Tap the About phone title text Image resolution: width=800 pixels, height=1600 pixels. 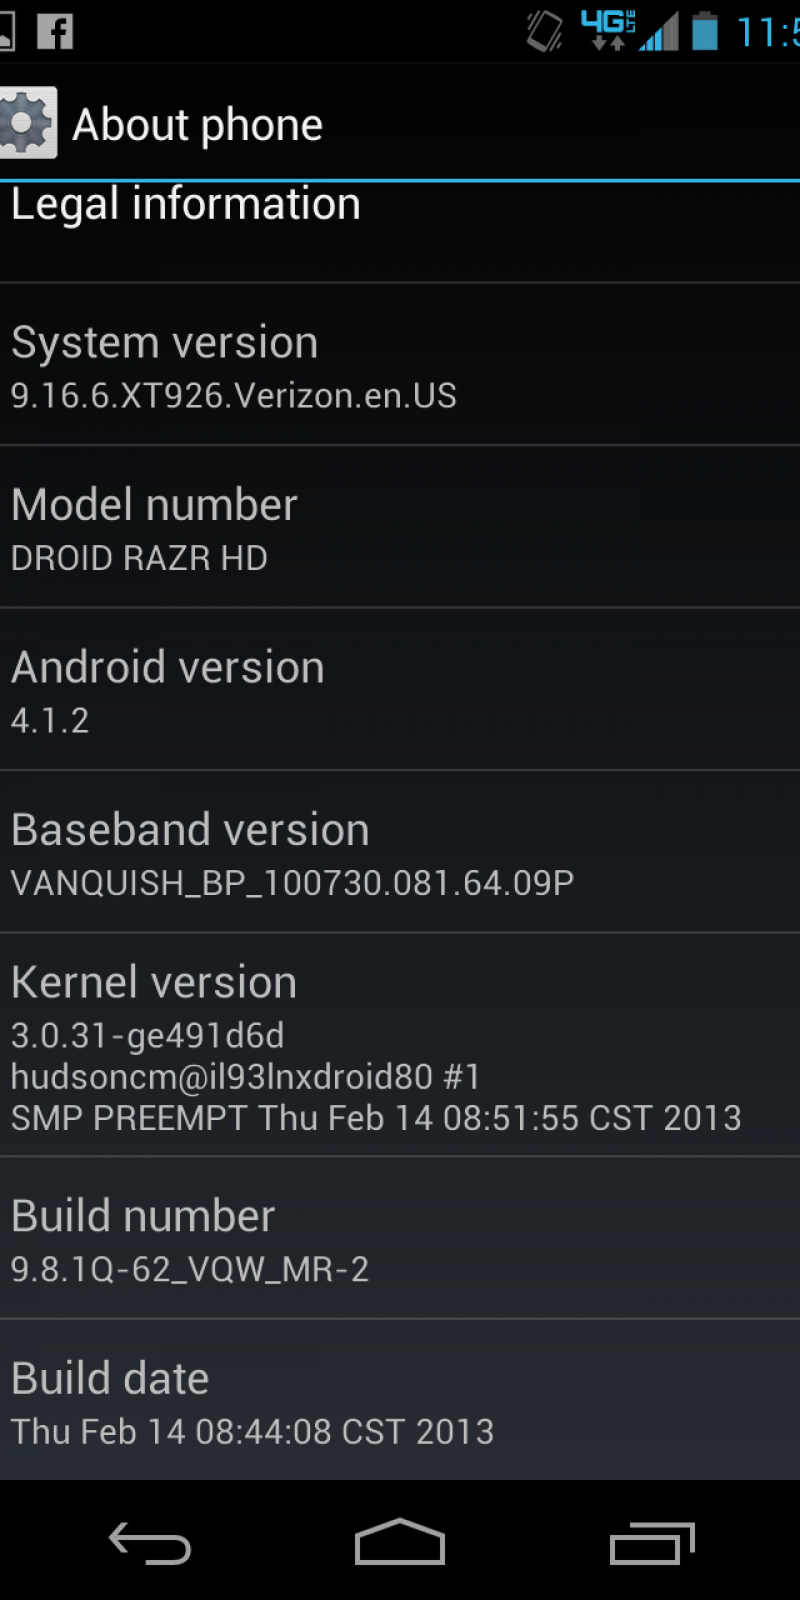click(198, 126)
